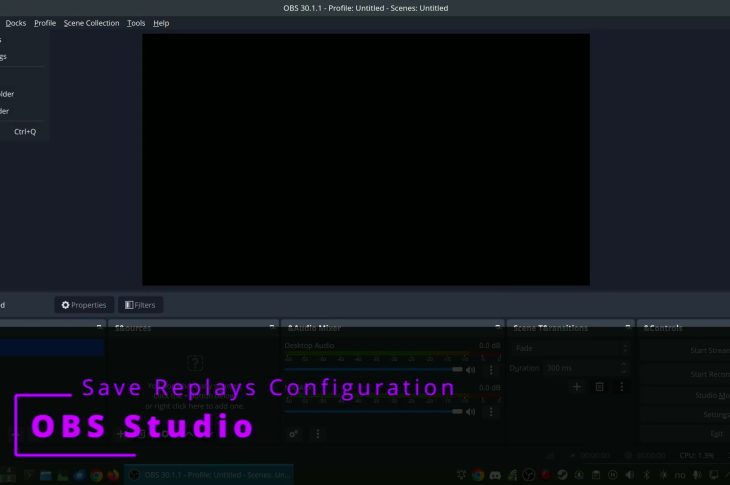This screenshot has height=485, width=730.
Task: Remove transition with the trash icon
Action: (x=600, y=387)
